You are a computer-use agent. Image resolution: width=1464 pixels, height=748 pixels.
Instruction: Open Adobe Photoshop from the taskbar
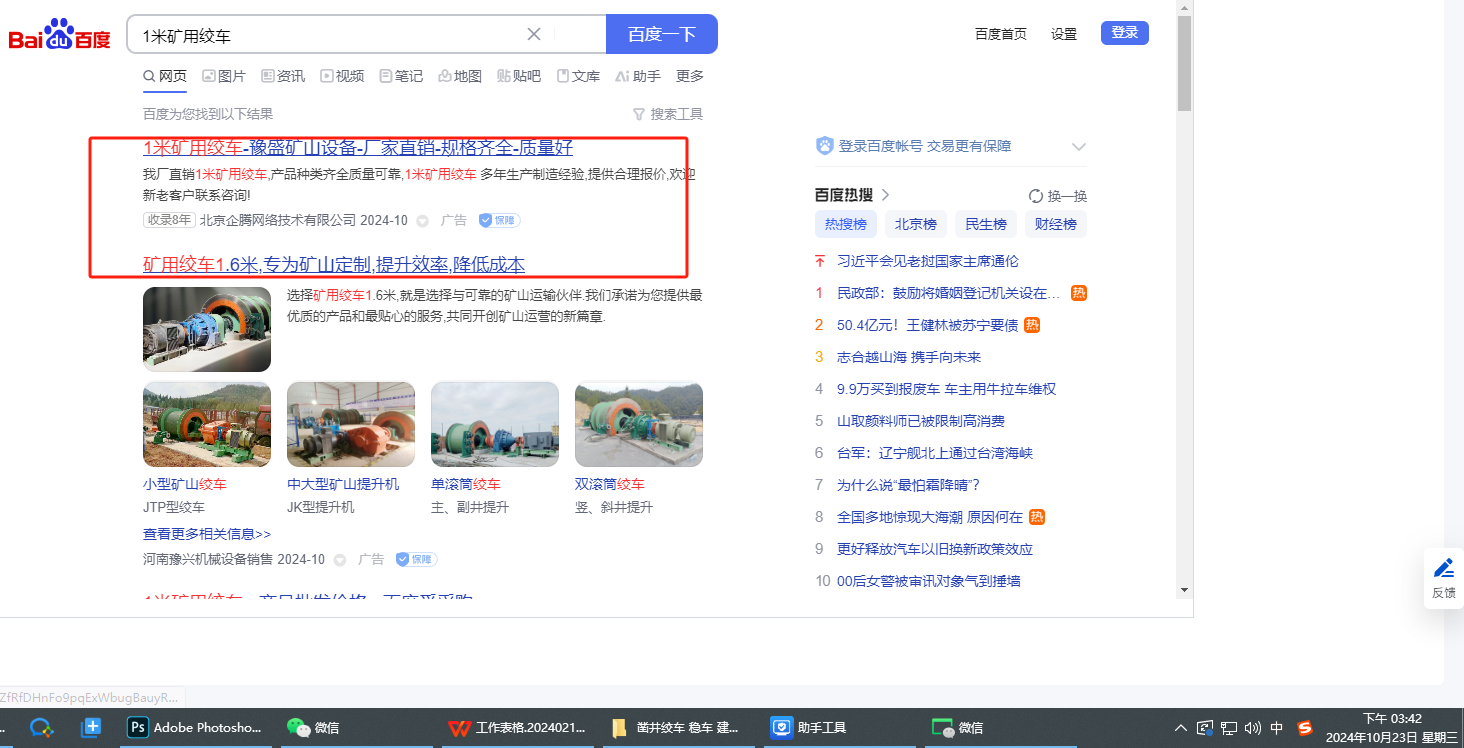point(197,727)
